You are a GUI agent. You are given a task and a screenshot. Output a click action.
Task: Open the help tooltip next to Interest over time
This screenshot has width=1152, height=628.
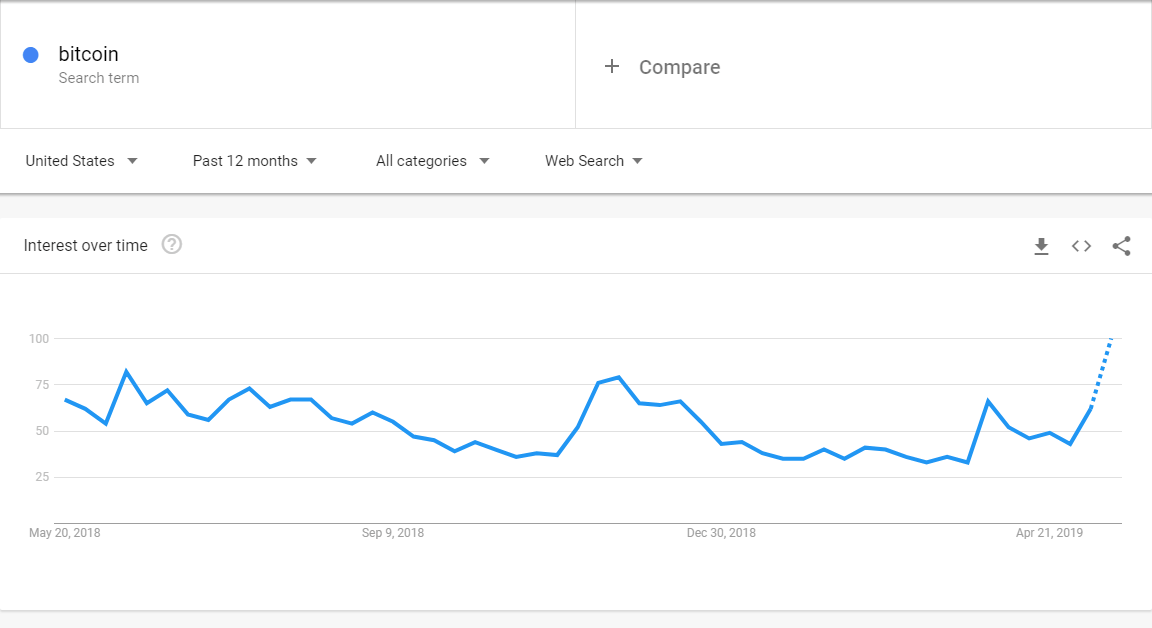171,244
